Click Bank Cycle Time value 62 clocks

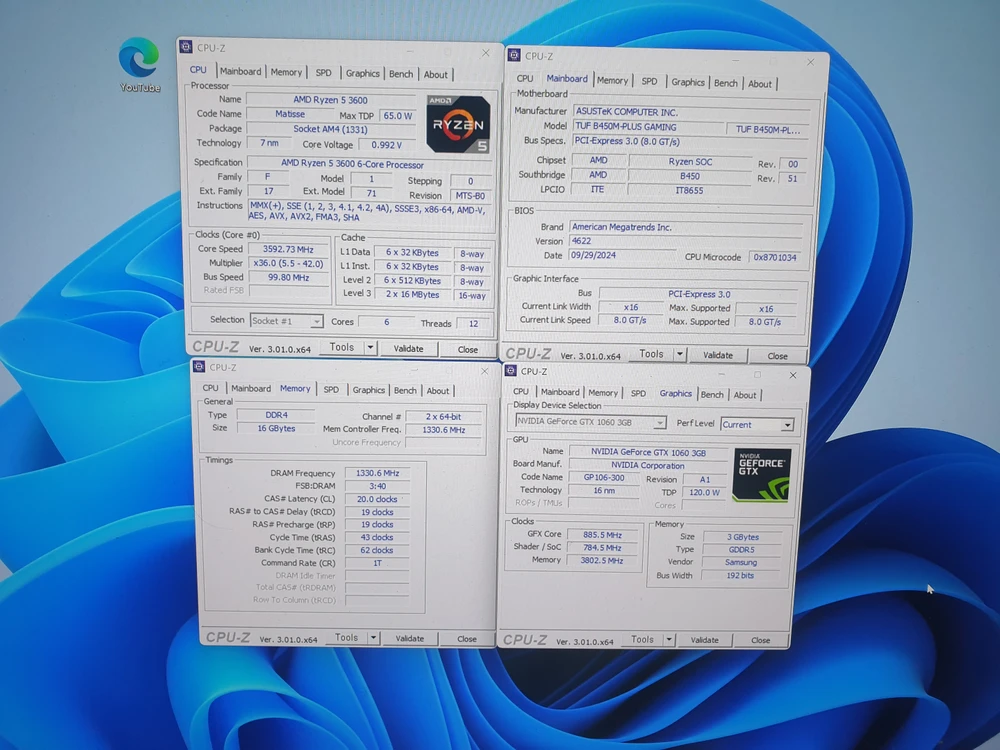point(378,550)
